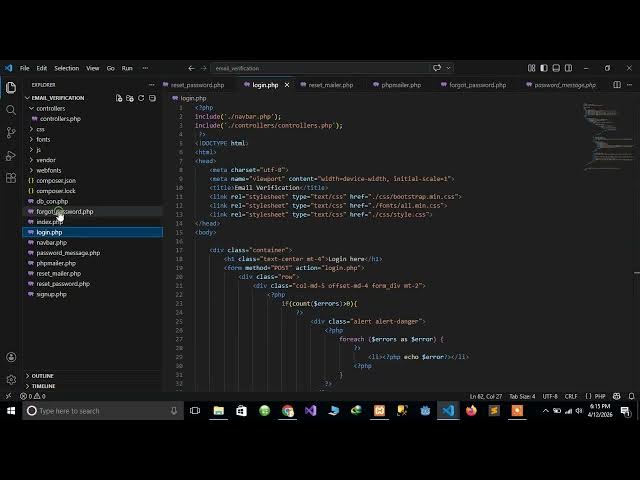Open the Go menu
The height and width of the screenshot is (480, 640).
coord(111,68)
